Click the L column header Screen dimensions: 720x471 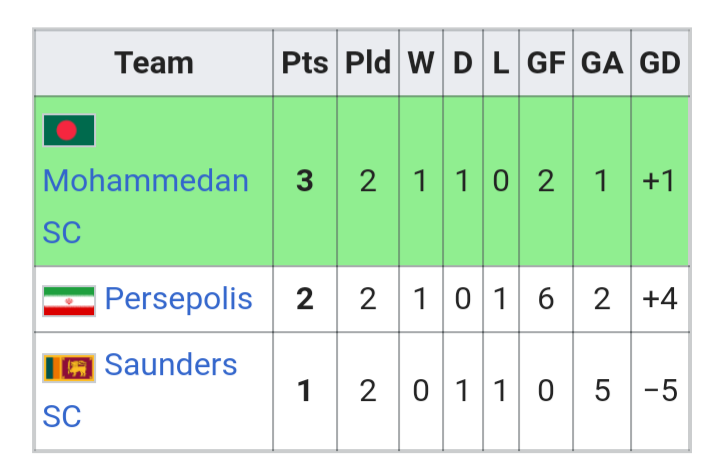tap(501, 63)
